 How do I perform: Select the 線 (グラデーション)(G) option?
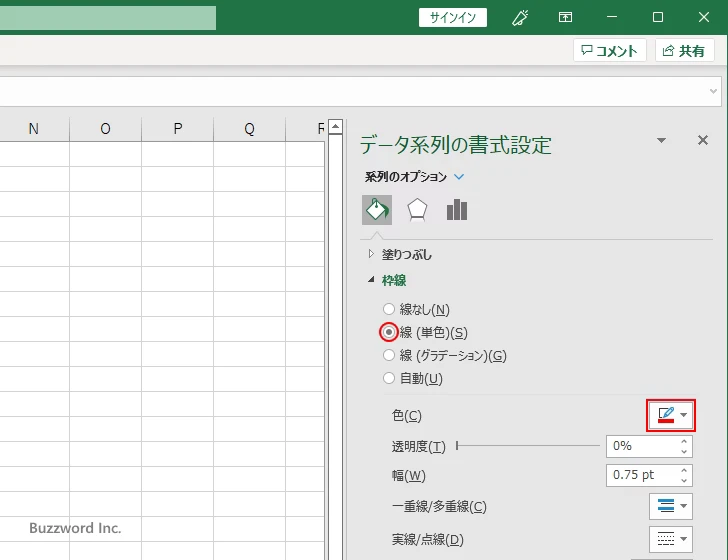pyautogui.click(x=389, y=355)
